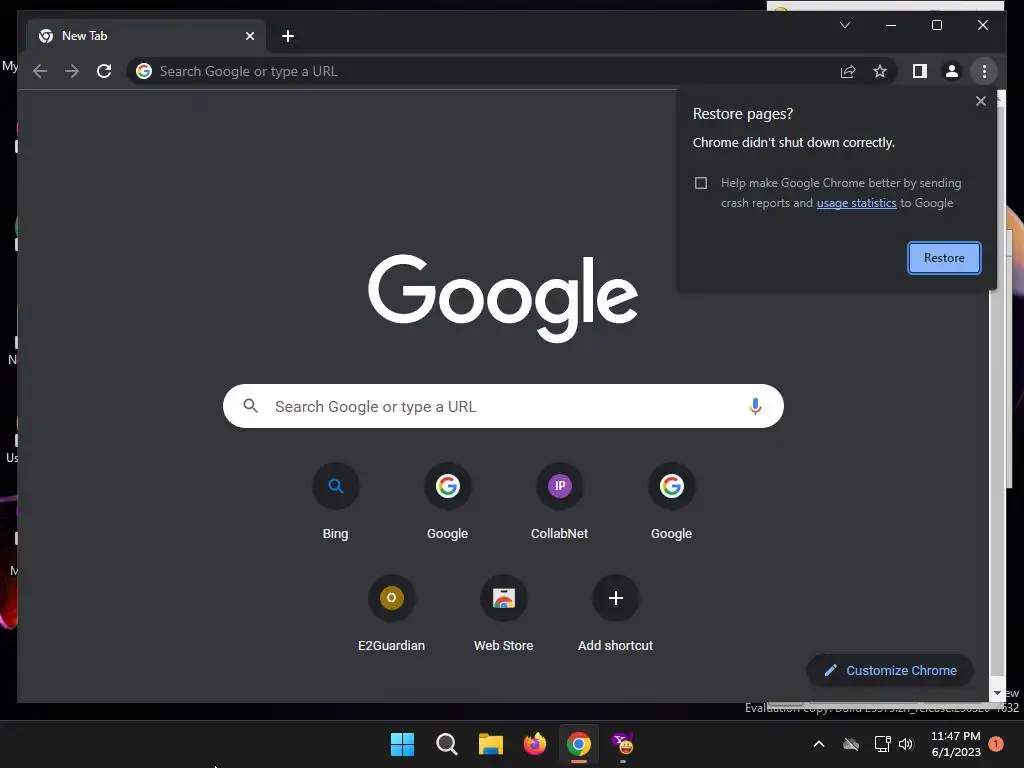Open the Bing shortcut
1024x768 pixels.
(x=336, y=501)
